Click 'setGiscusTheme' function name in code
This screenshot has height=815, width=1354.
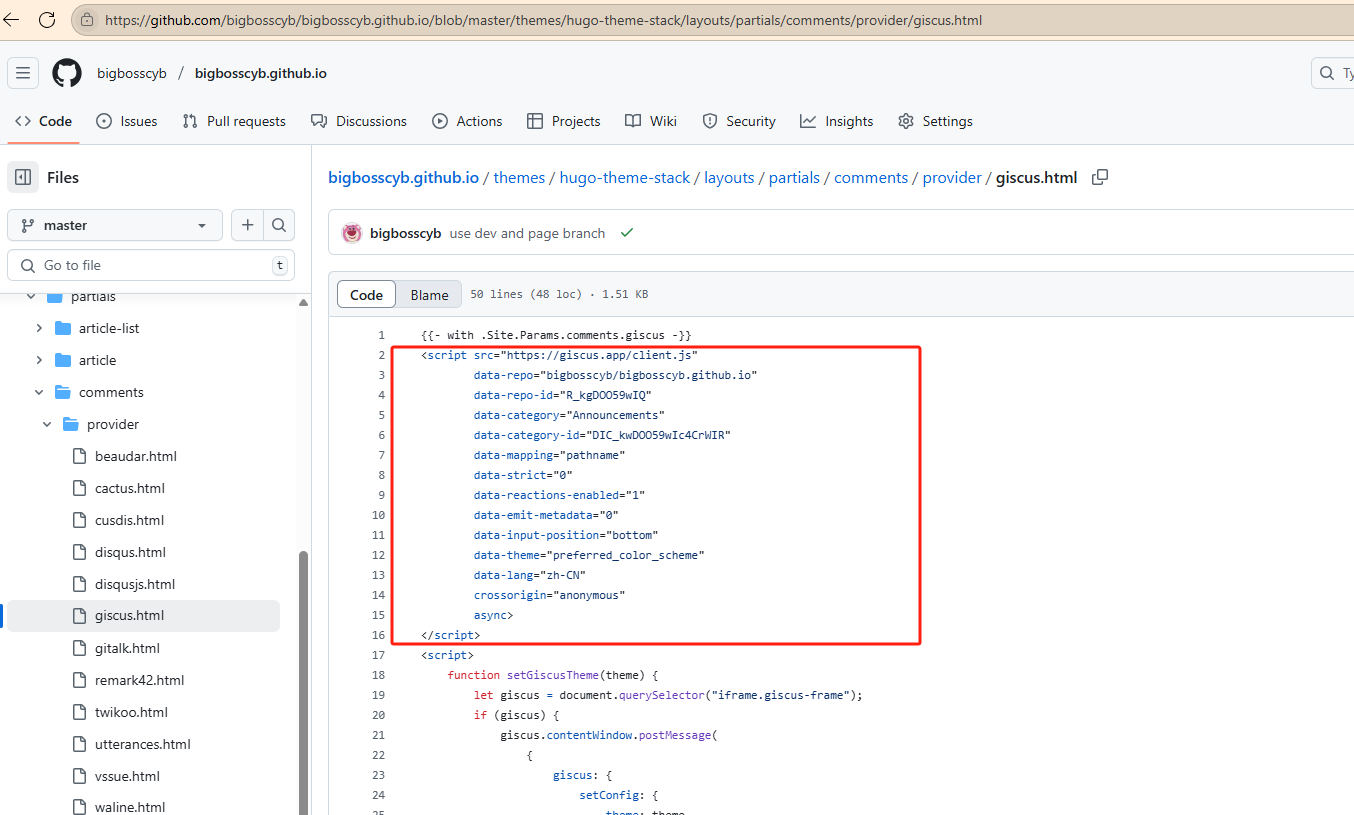point(554,675)
